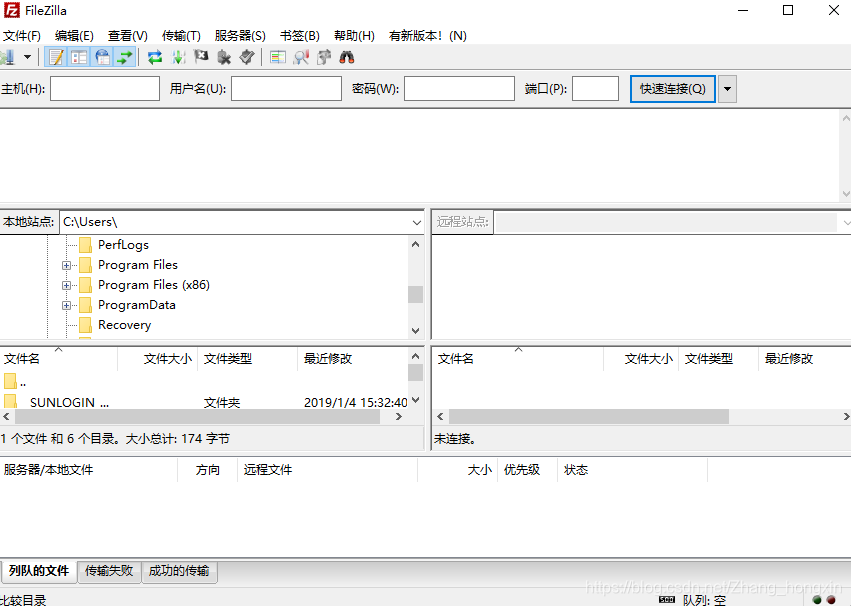Screen dimensions: 851x606
Task: Toggle message log display icon
Action: (x=56, y=57)
